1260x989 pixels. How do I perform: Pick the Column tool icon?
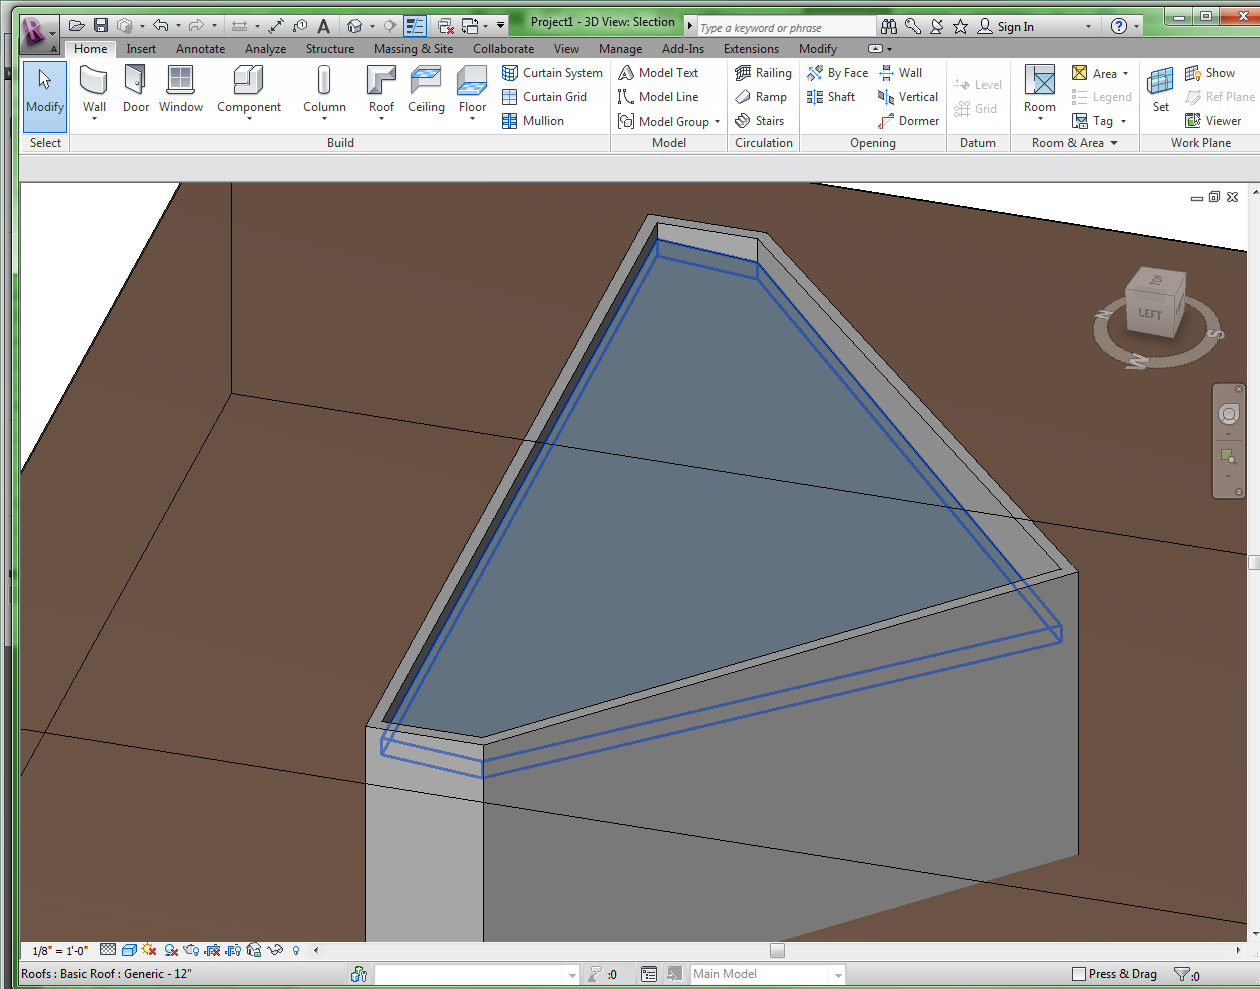click(324, 80)
